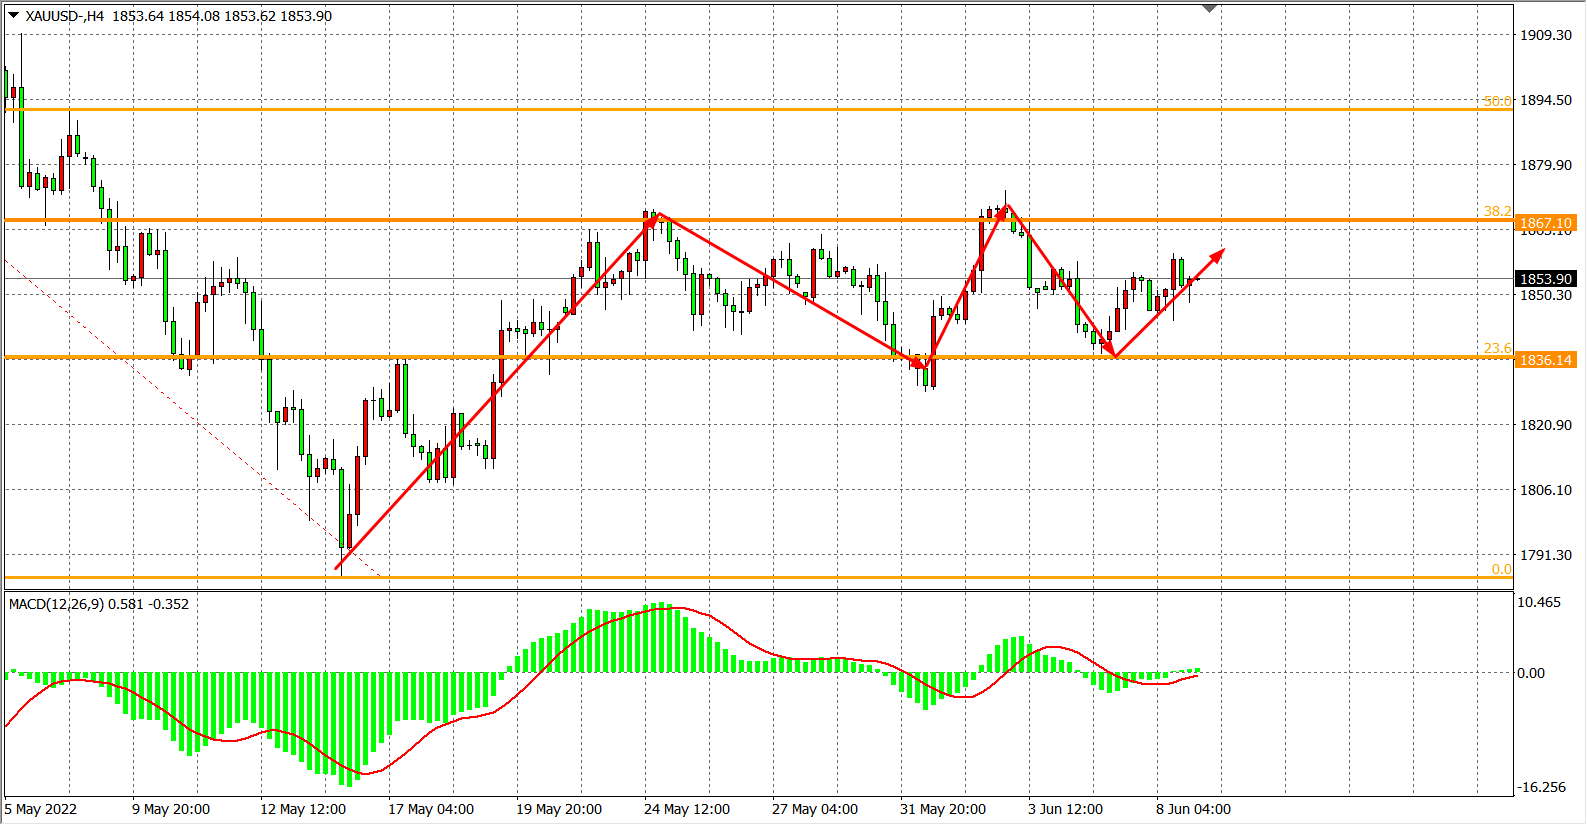This screenshot has width=1587, height=825.
Task: Click the orange 1836.14 price tag
Action: coord(1545,360)
